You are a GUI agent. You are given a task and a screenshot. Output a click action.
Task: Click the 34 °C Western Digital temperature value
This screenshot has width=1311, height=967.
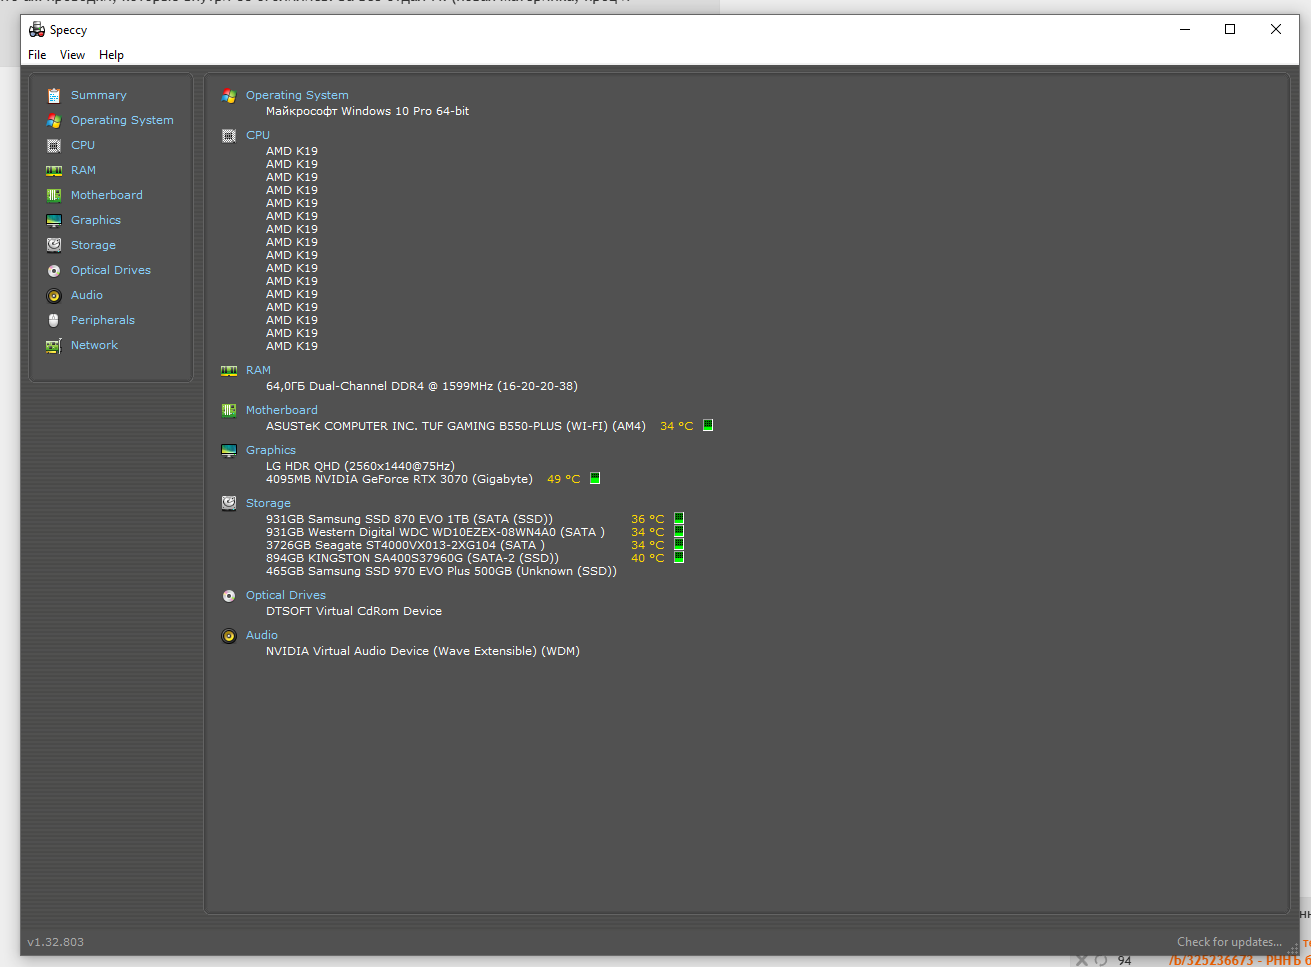pos(647,532)
